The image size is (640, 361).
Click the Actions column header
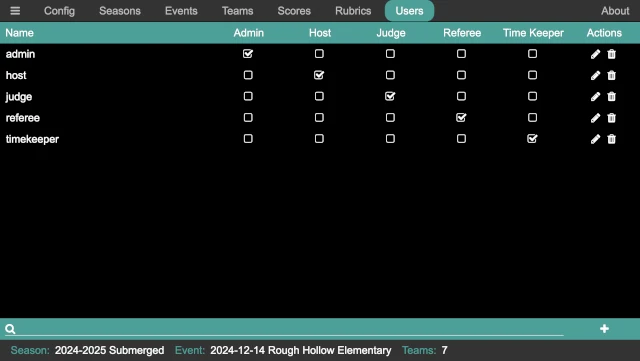pyautogui.click(x=604, y=33)
